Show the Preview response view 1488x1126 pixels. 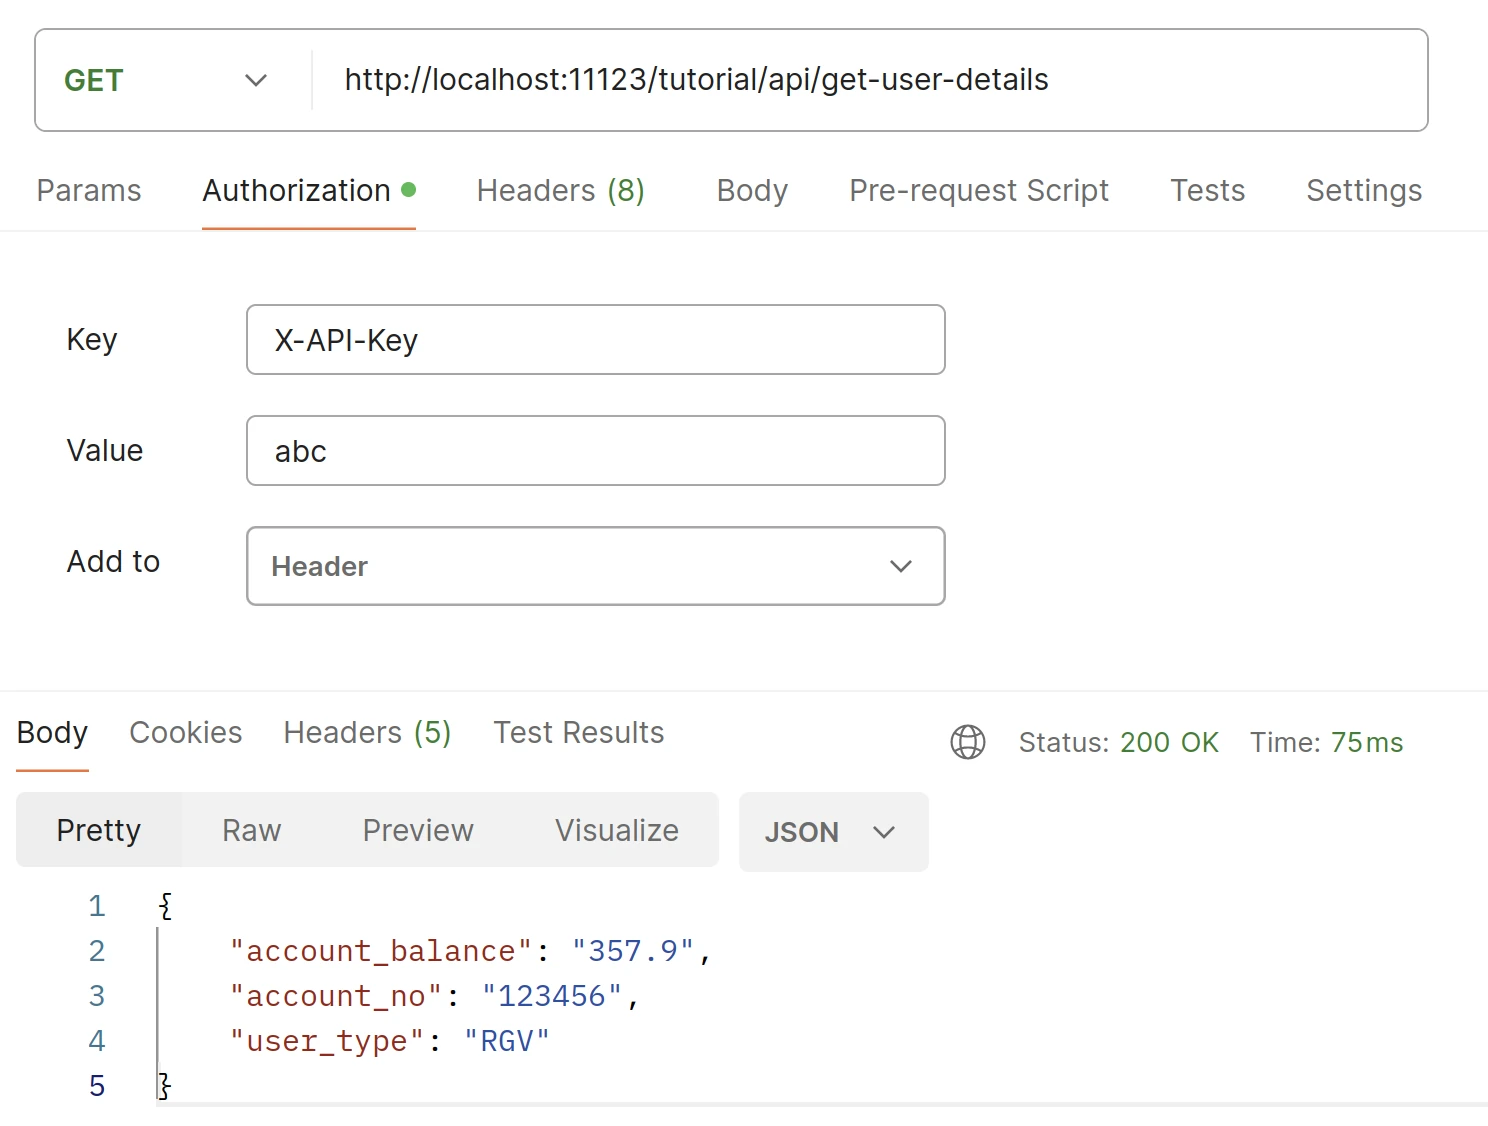[x=418, y=830]
